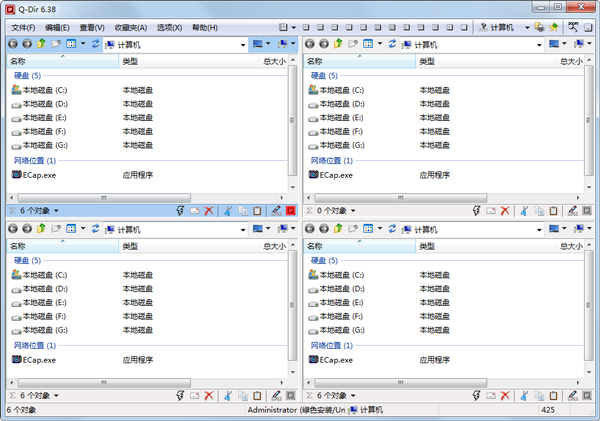
Task: Sort by 名称 column in bottom-right pane
Action: 359,246
